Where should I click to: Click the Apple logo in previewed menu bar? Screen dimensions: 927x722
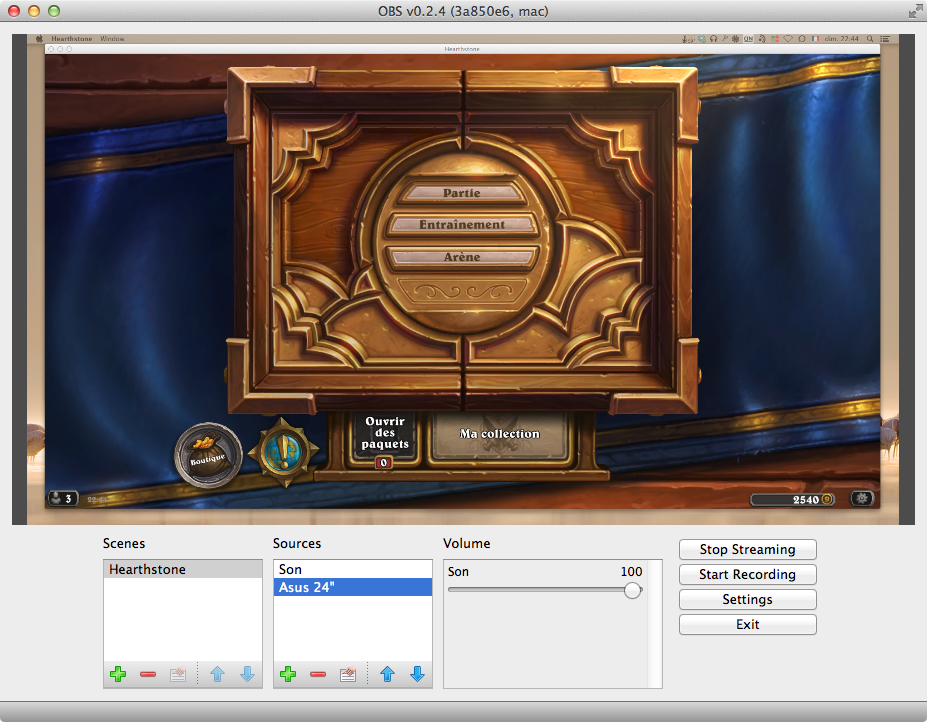point(40,39)
